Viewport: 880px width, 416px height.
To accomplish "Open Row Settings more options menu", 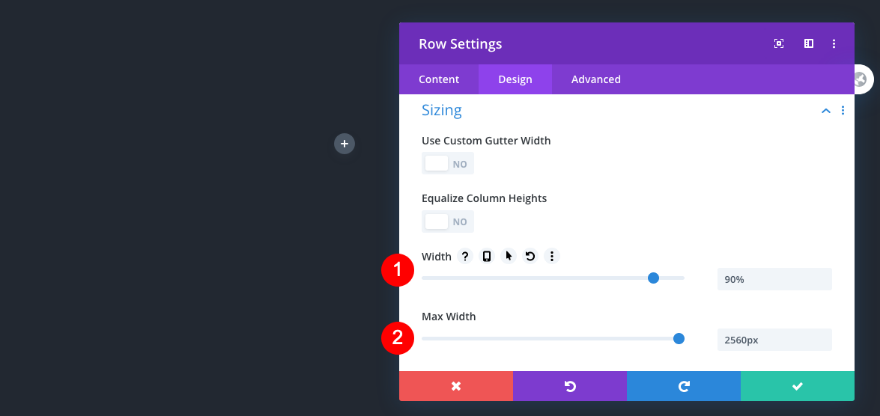I will pyautogui.click(x=834, y=44).
